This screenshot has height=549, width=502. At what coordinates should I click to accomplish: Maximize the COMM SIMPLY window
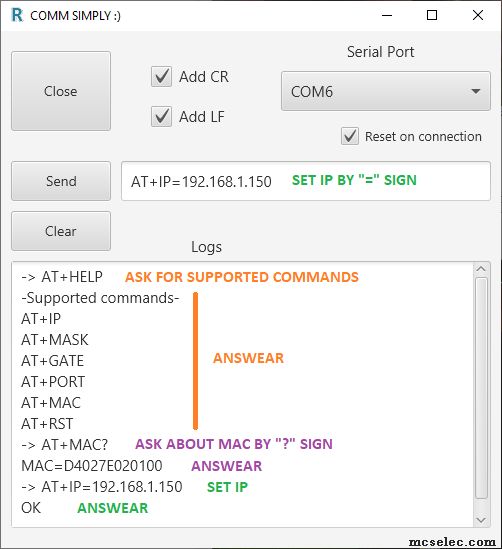pos(432,15)
